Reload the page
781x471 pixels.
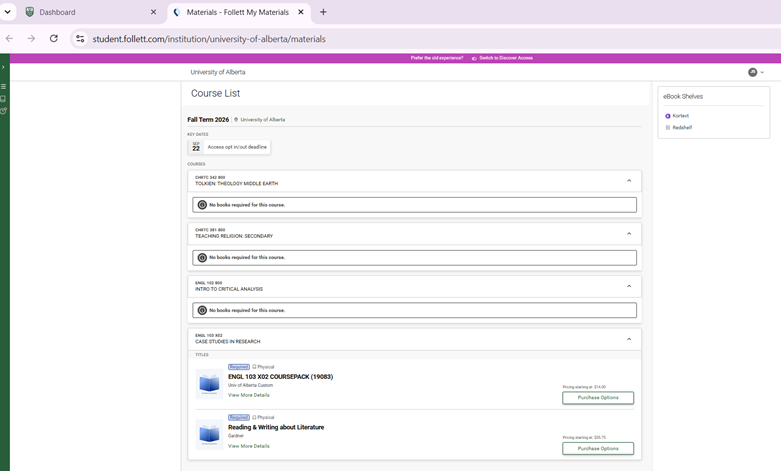[54, 39]
